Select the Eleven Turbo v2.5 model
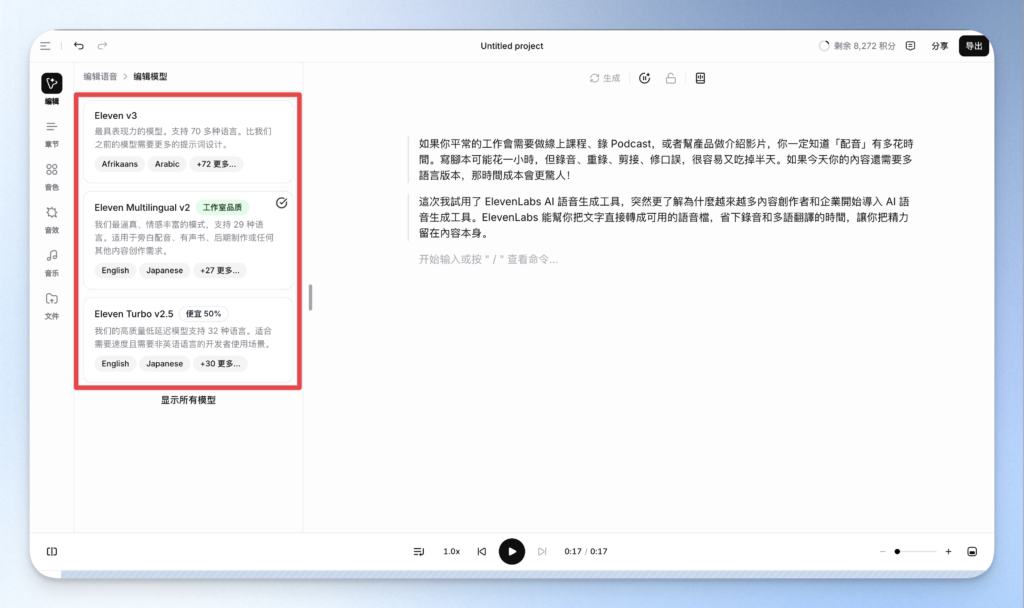 pyautogui.click(x=188, y=340)
